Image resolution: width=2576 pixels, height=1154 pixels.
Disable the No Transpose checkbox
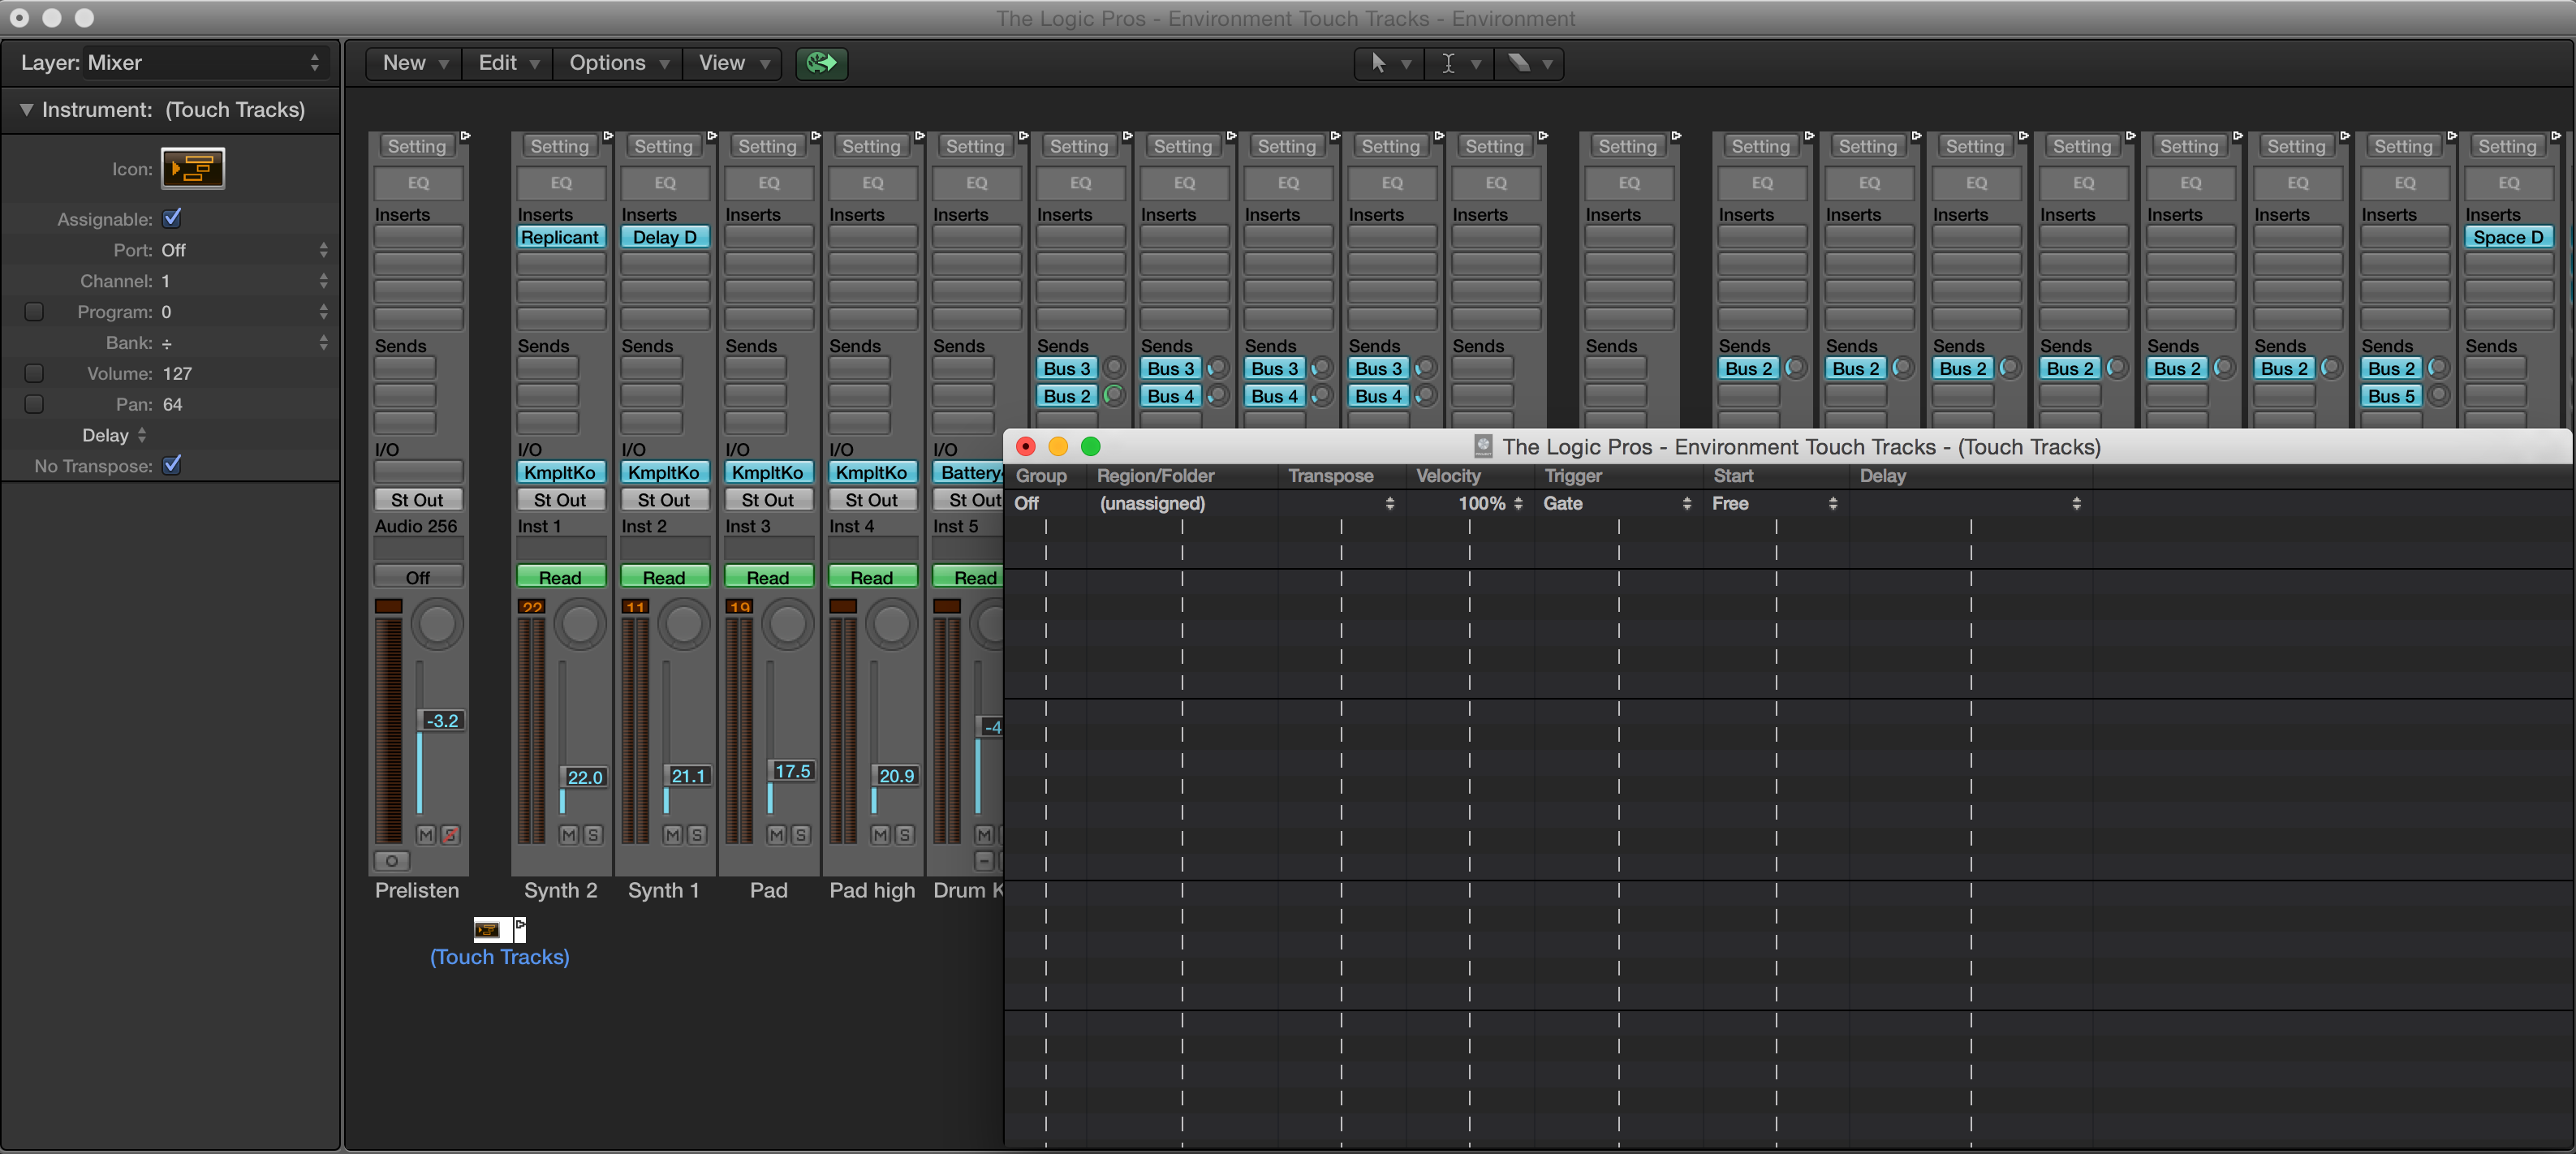[x=173, y=465]
